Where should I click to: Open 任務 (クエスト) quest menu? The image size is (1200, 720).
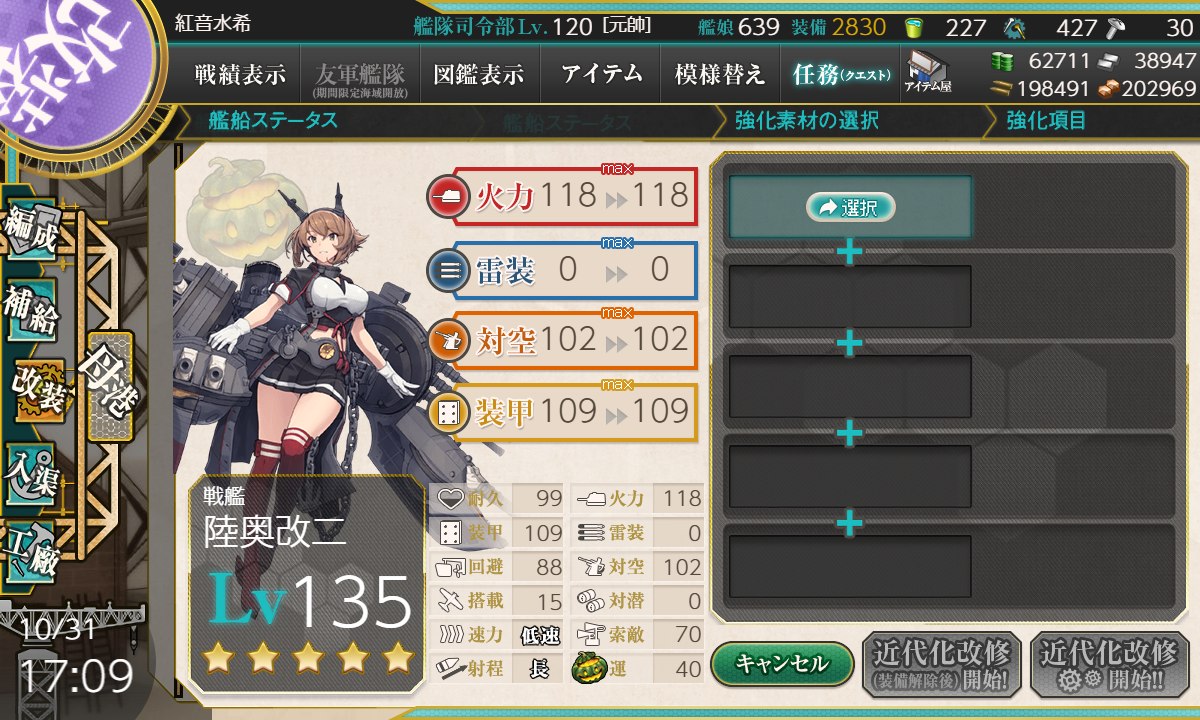point(839,74)
